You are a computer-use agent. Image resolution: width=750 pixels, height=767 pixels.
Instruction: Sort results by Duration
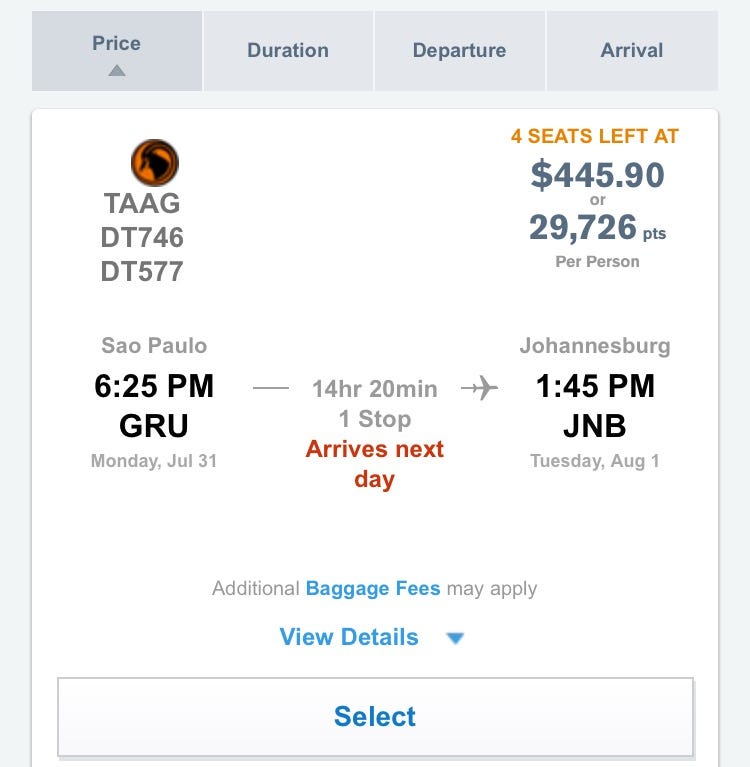click(288, 51)
